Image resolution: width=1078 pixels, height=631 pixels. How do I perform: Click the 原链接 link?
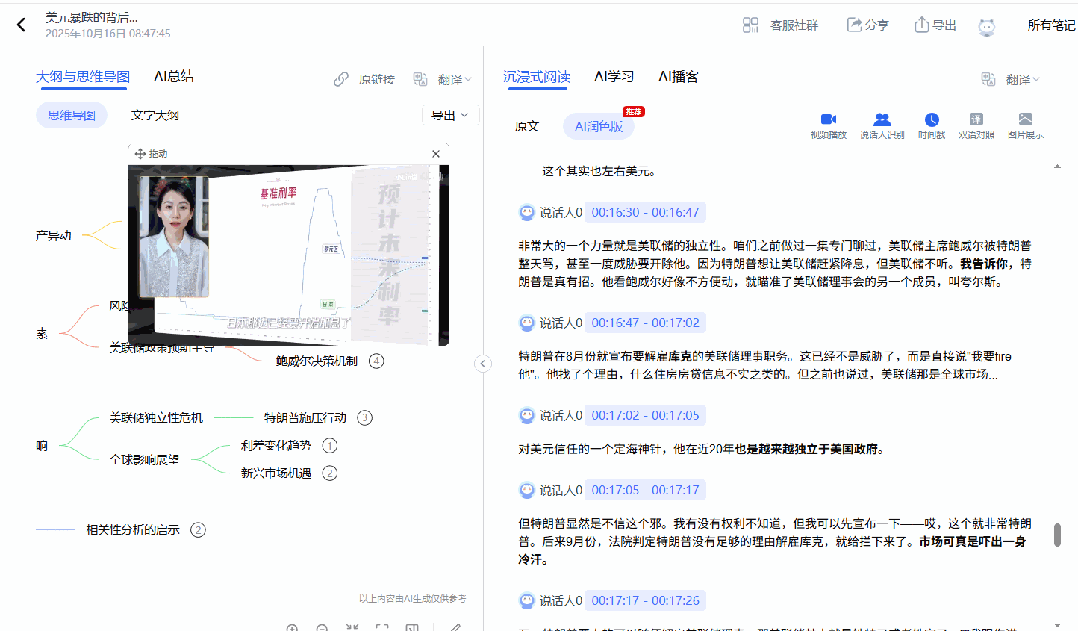pyautogui.click(x=365, y=79)
